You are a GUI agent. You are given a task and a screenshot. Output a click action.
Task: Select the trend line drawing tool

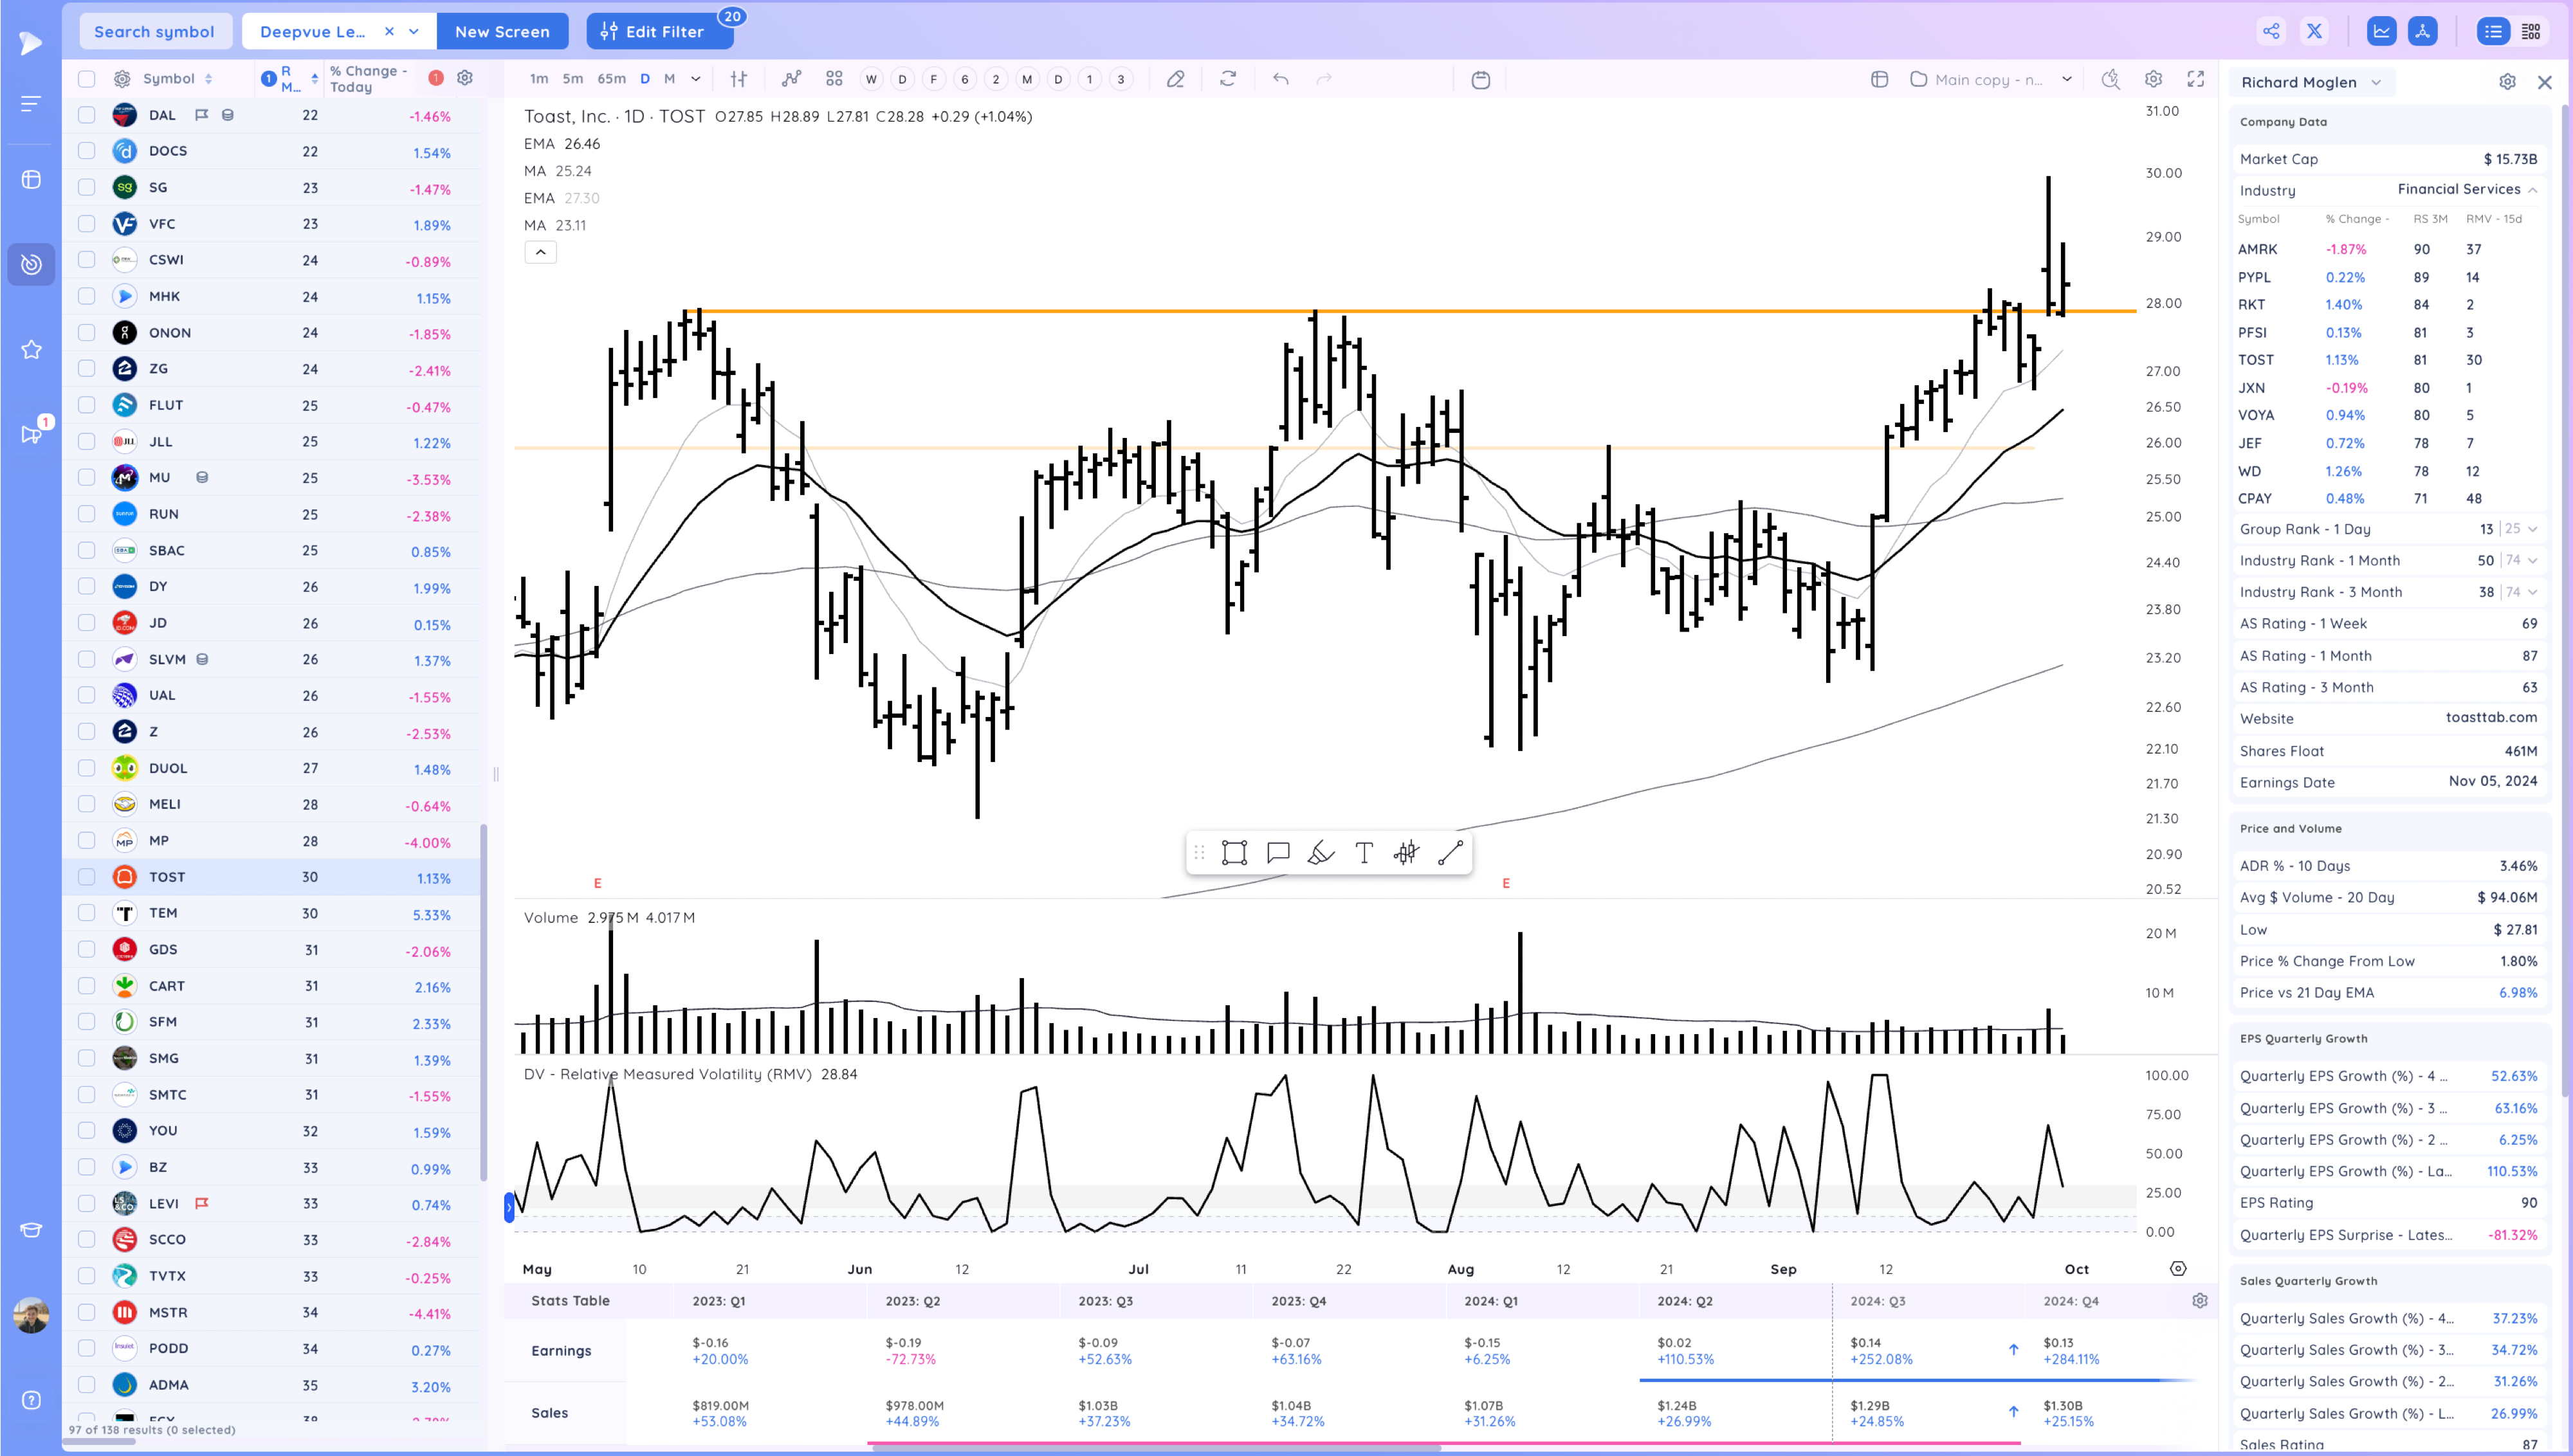click(x=1450, y=853)
